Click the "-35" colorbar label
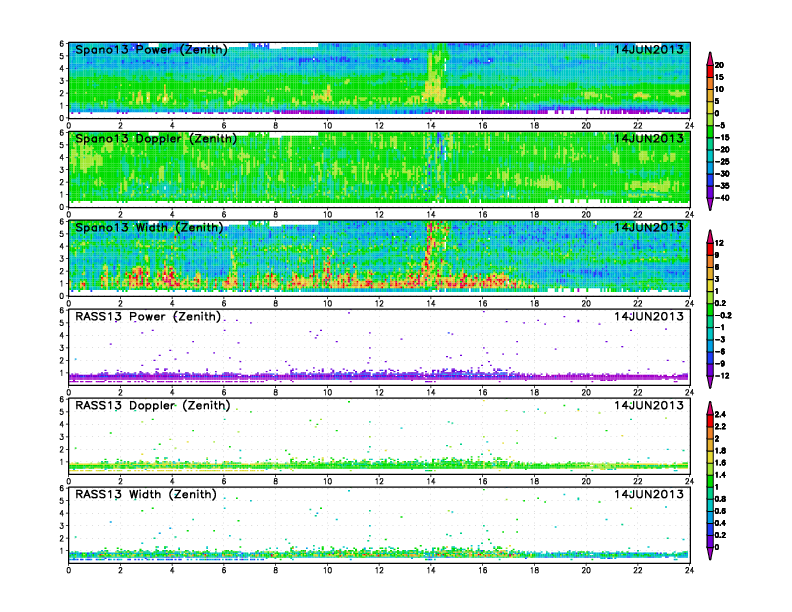Image resolution: width=792 pixels, height=612 pixels. tap(722, 186)
